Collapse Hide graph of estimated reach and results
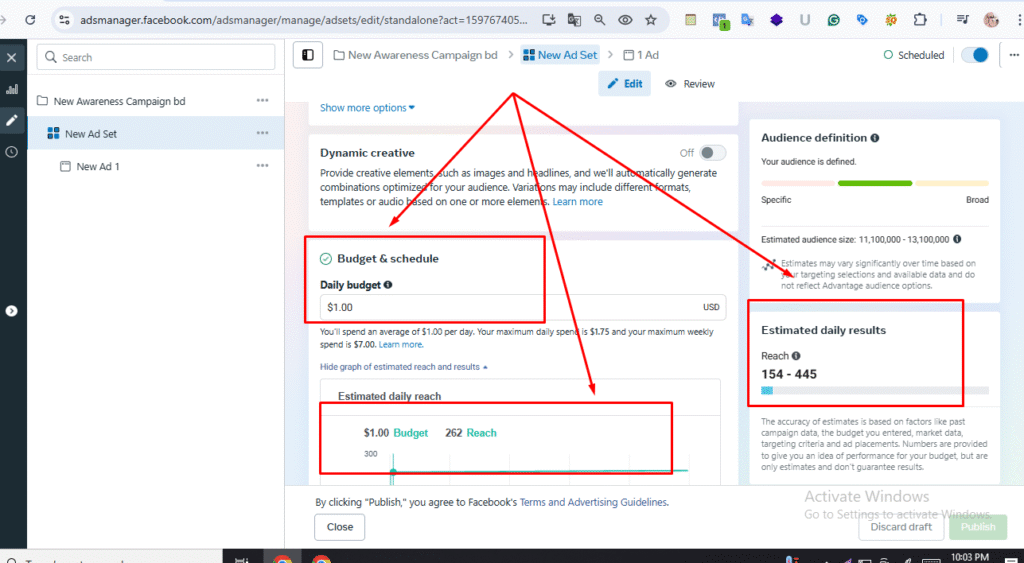 coord(404,367)
